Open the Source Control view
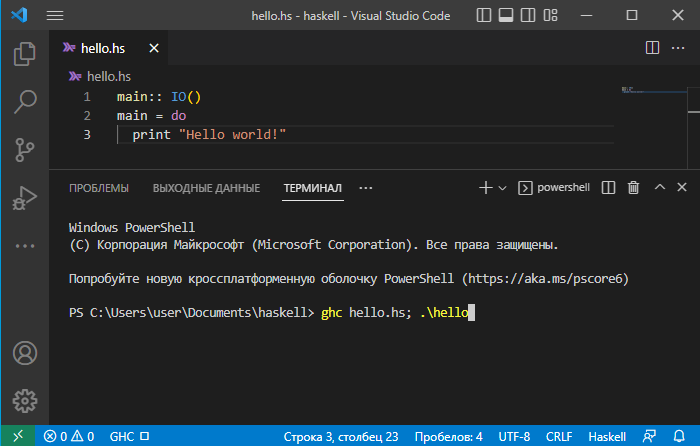The width and height of the screenshot is (700, 446). (x=25, y=150)
